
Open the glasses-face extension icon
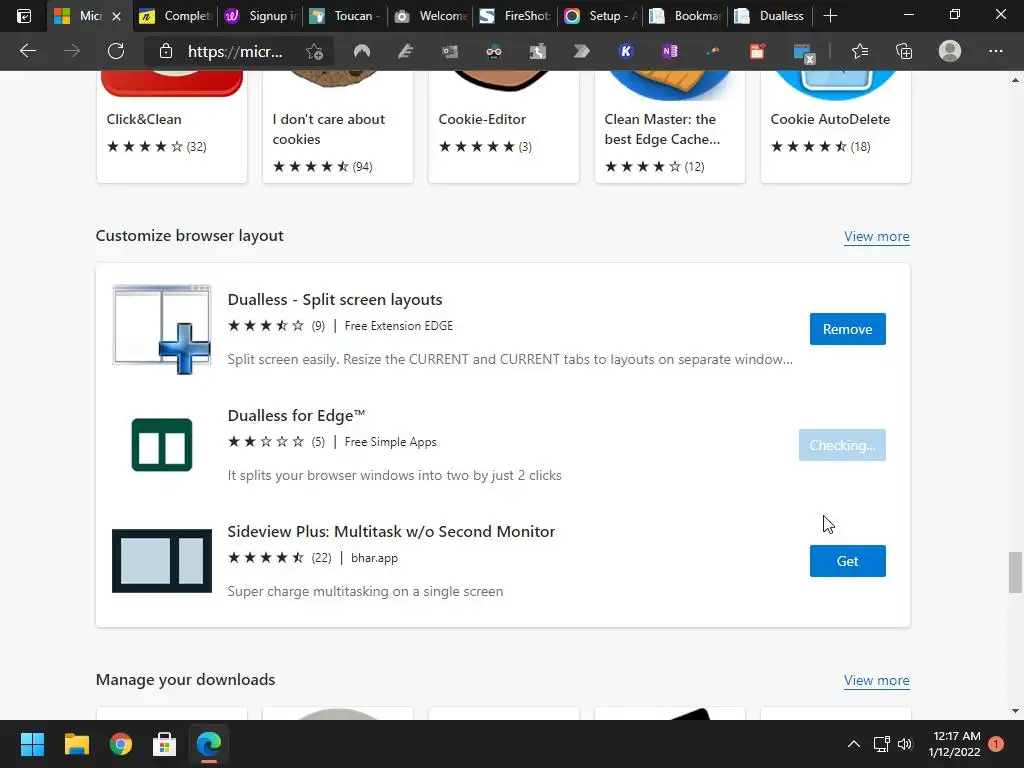tap(494, 51)
